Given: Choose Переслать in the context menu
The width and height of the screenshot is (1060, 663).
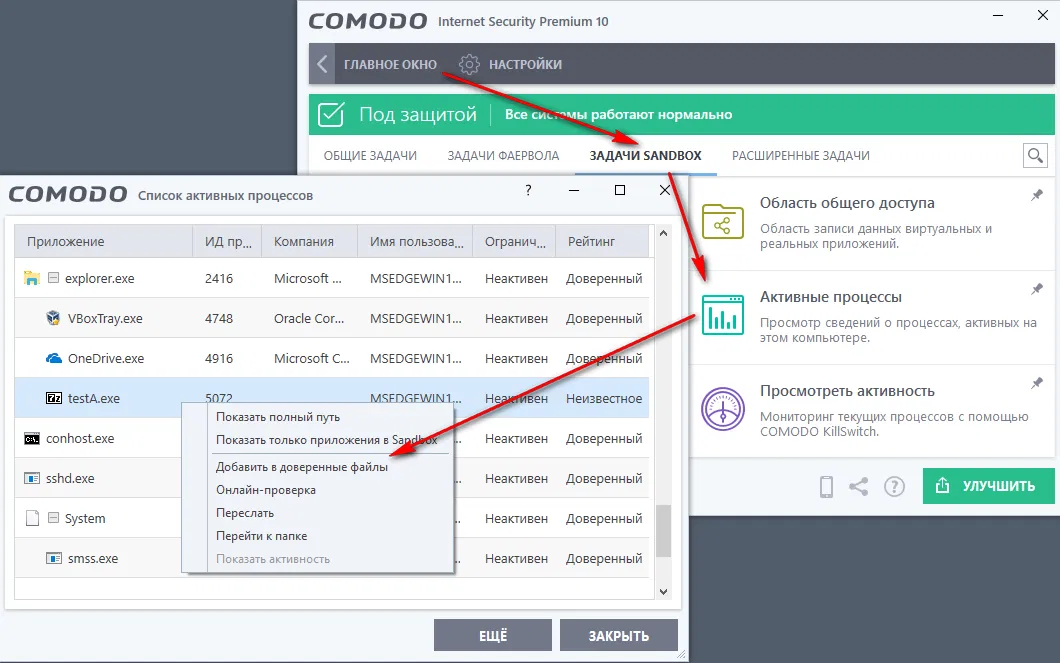Looking at the screenshot, I should [x=245, y=513].
